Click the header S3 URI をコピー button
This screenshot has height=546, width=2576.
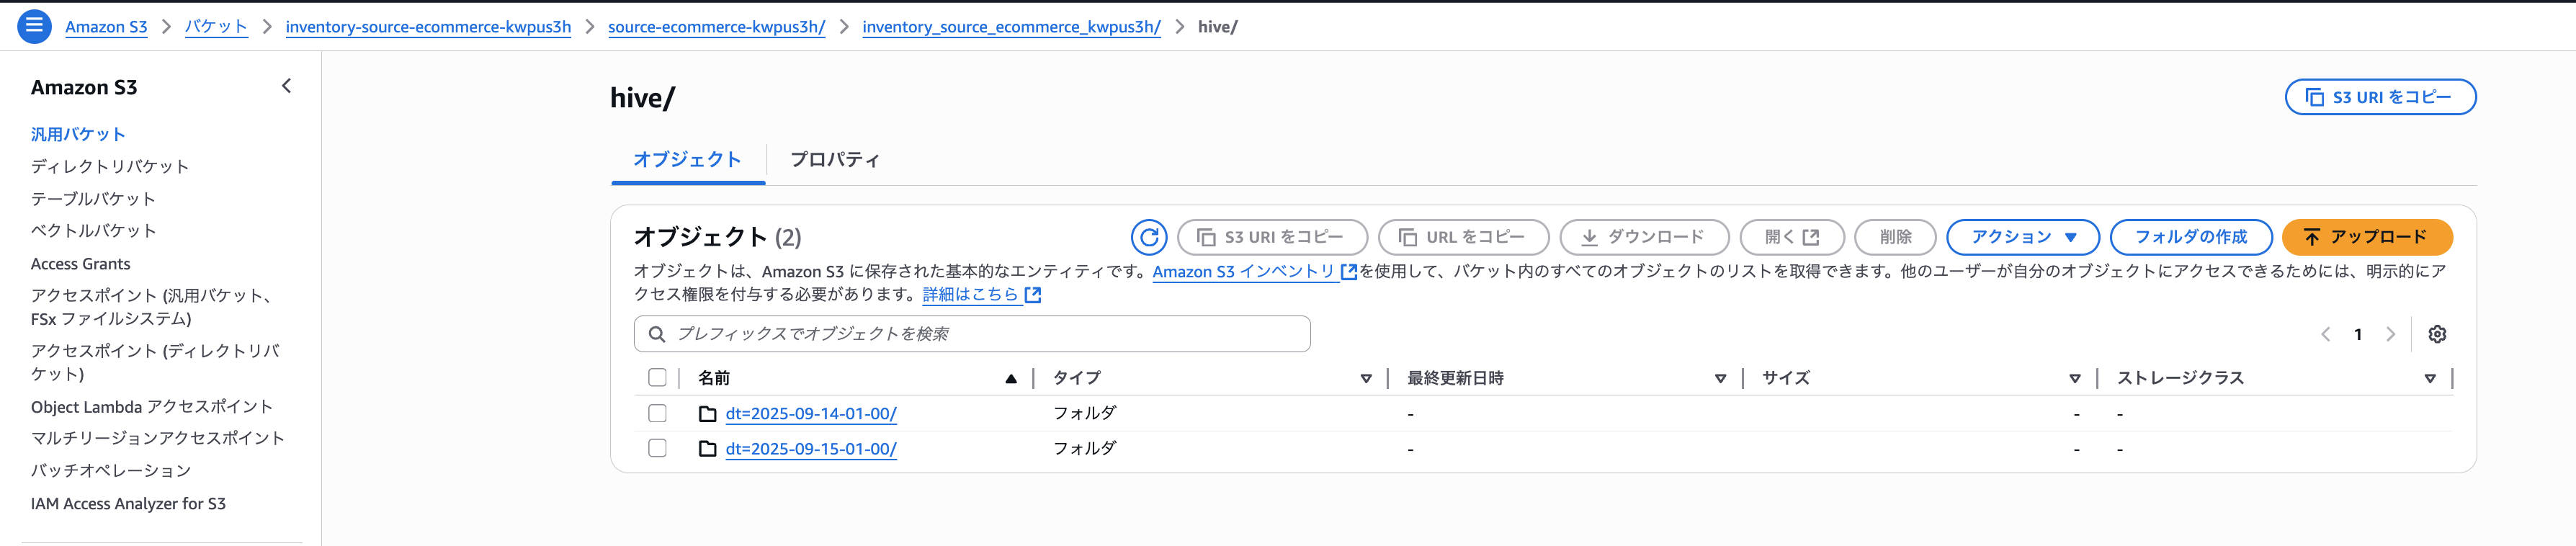(x=2380, y=97)
